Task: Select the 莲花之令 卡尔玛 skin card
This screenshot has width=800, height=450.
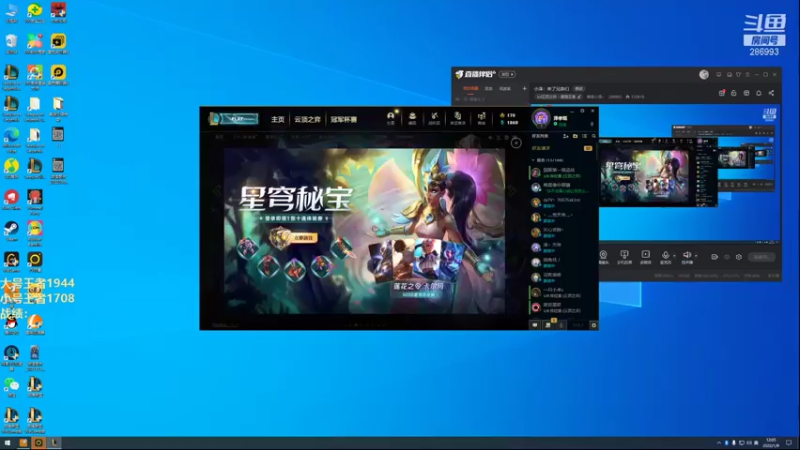Action: (418, 269)
